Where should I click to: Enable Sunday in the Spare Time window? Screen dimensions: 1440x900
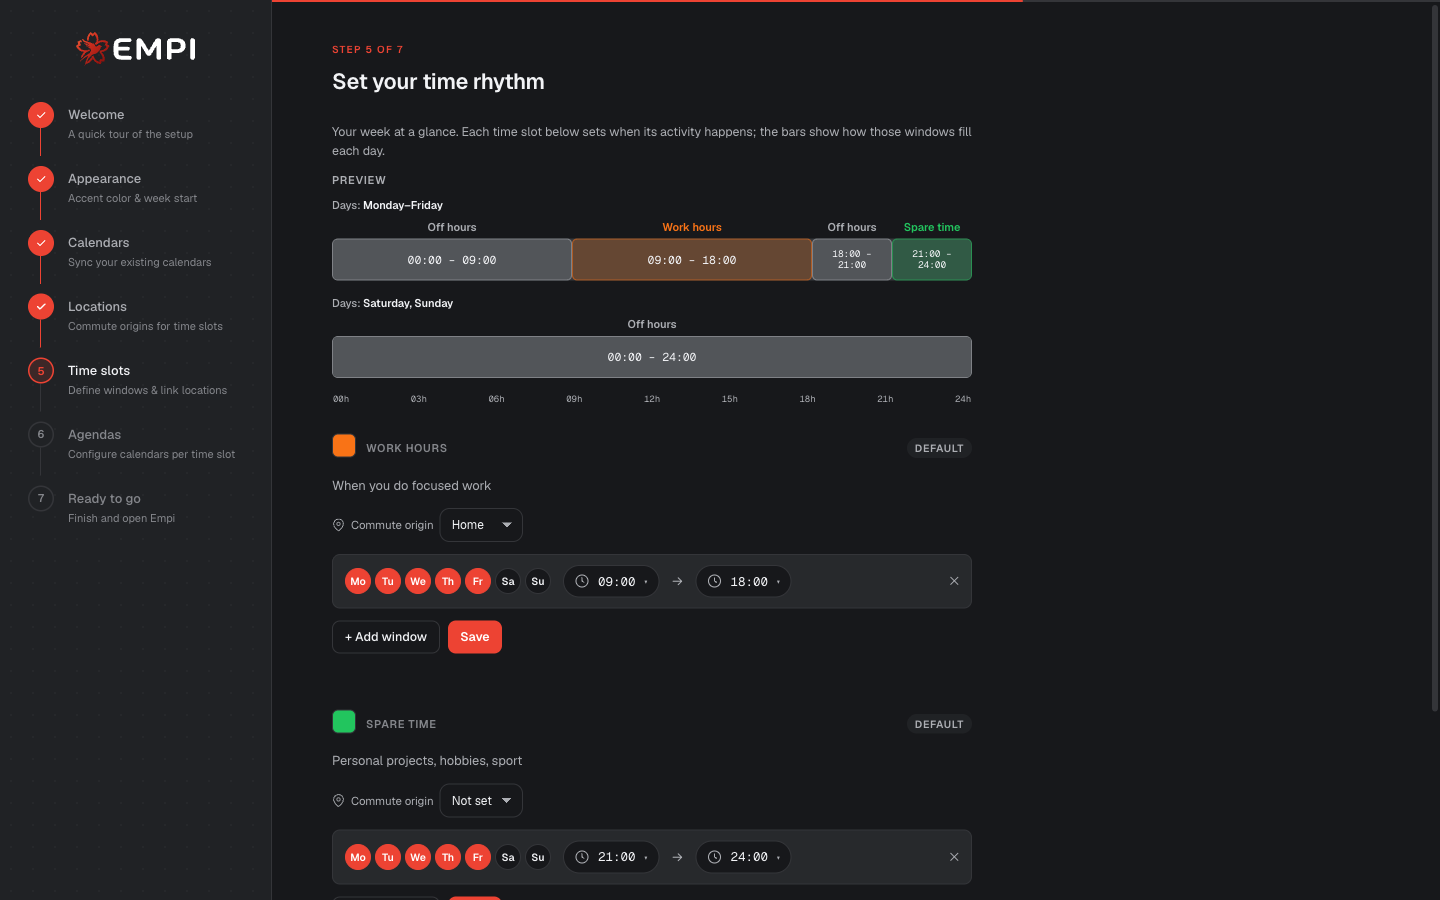tap(538, 857)
